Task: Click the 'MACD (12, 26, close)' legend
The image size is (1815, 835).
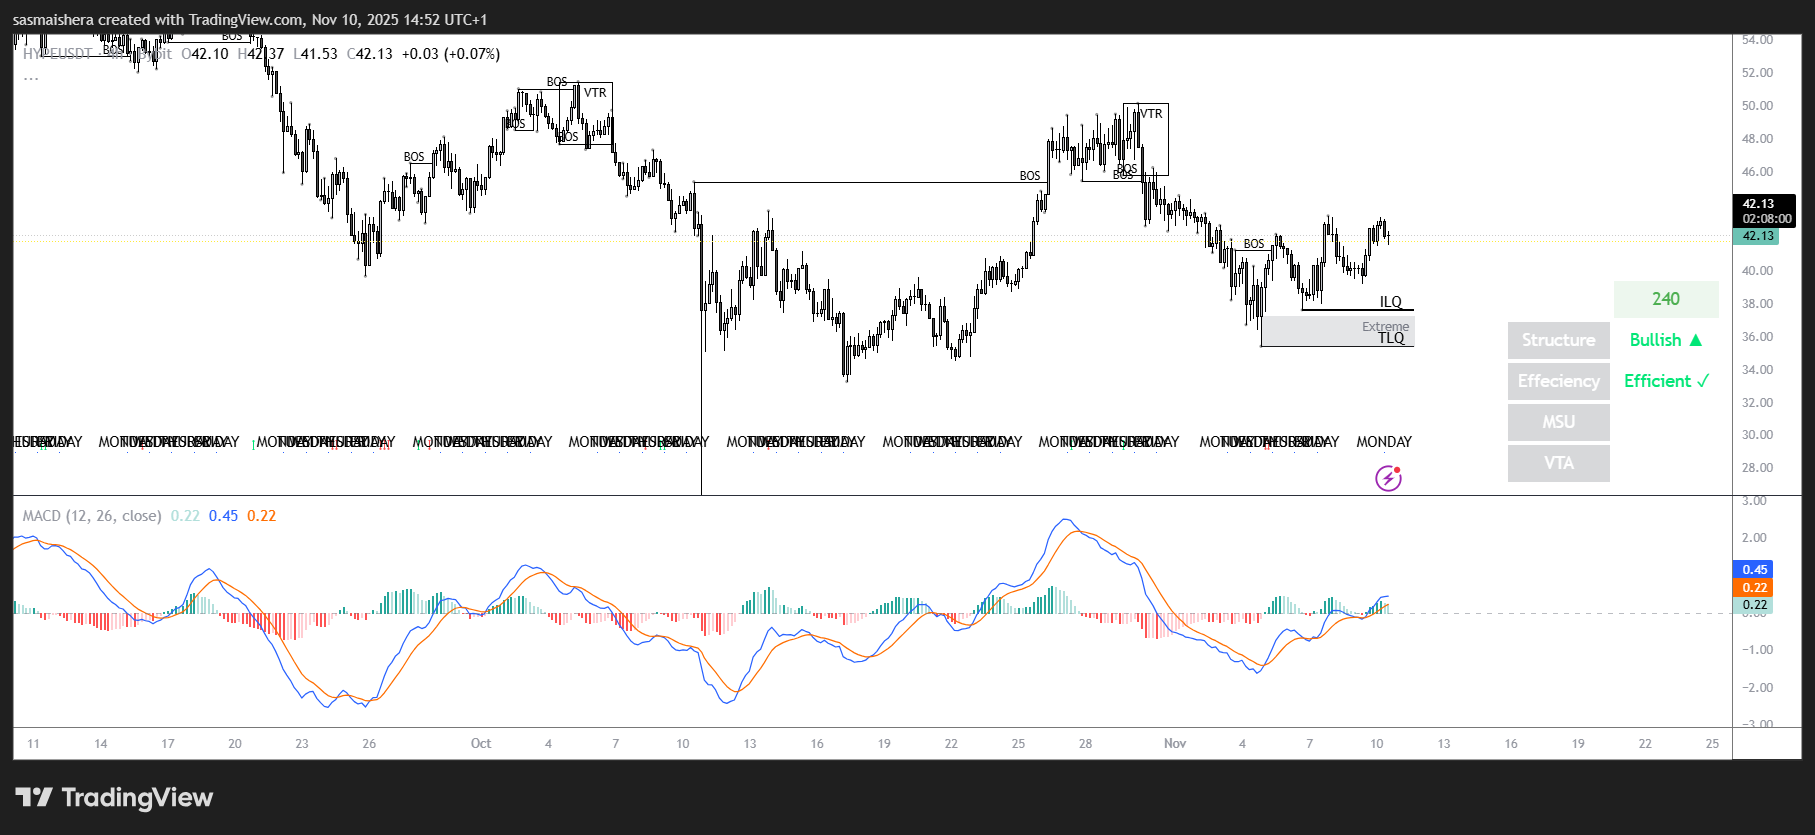Action: [x=92, y=516]
